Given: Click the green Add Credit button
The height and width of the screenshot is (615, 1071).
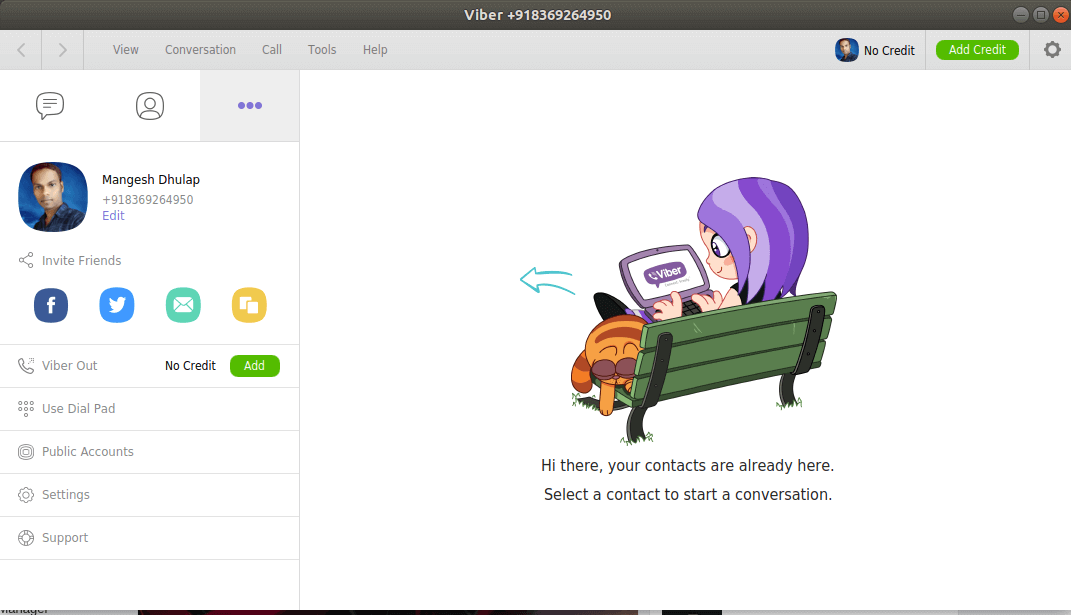Looking at the screenshot, I should pyautogui.click(x=977, y=50).
